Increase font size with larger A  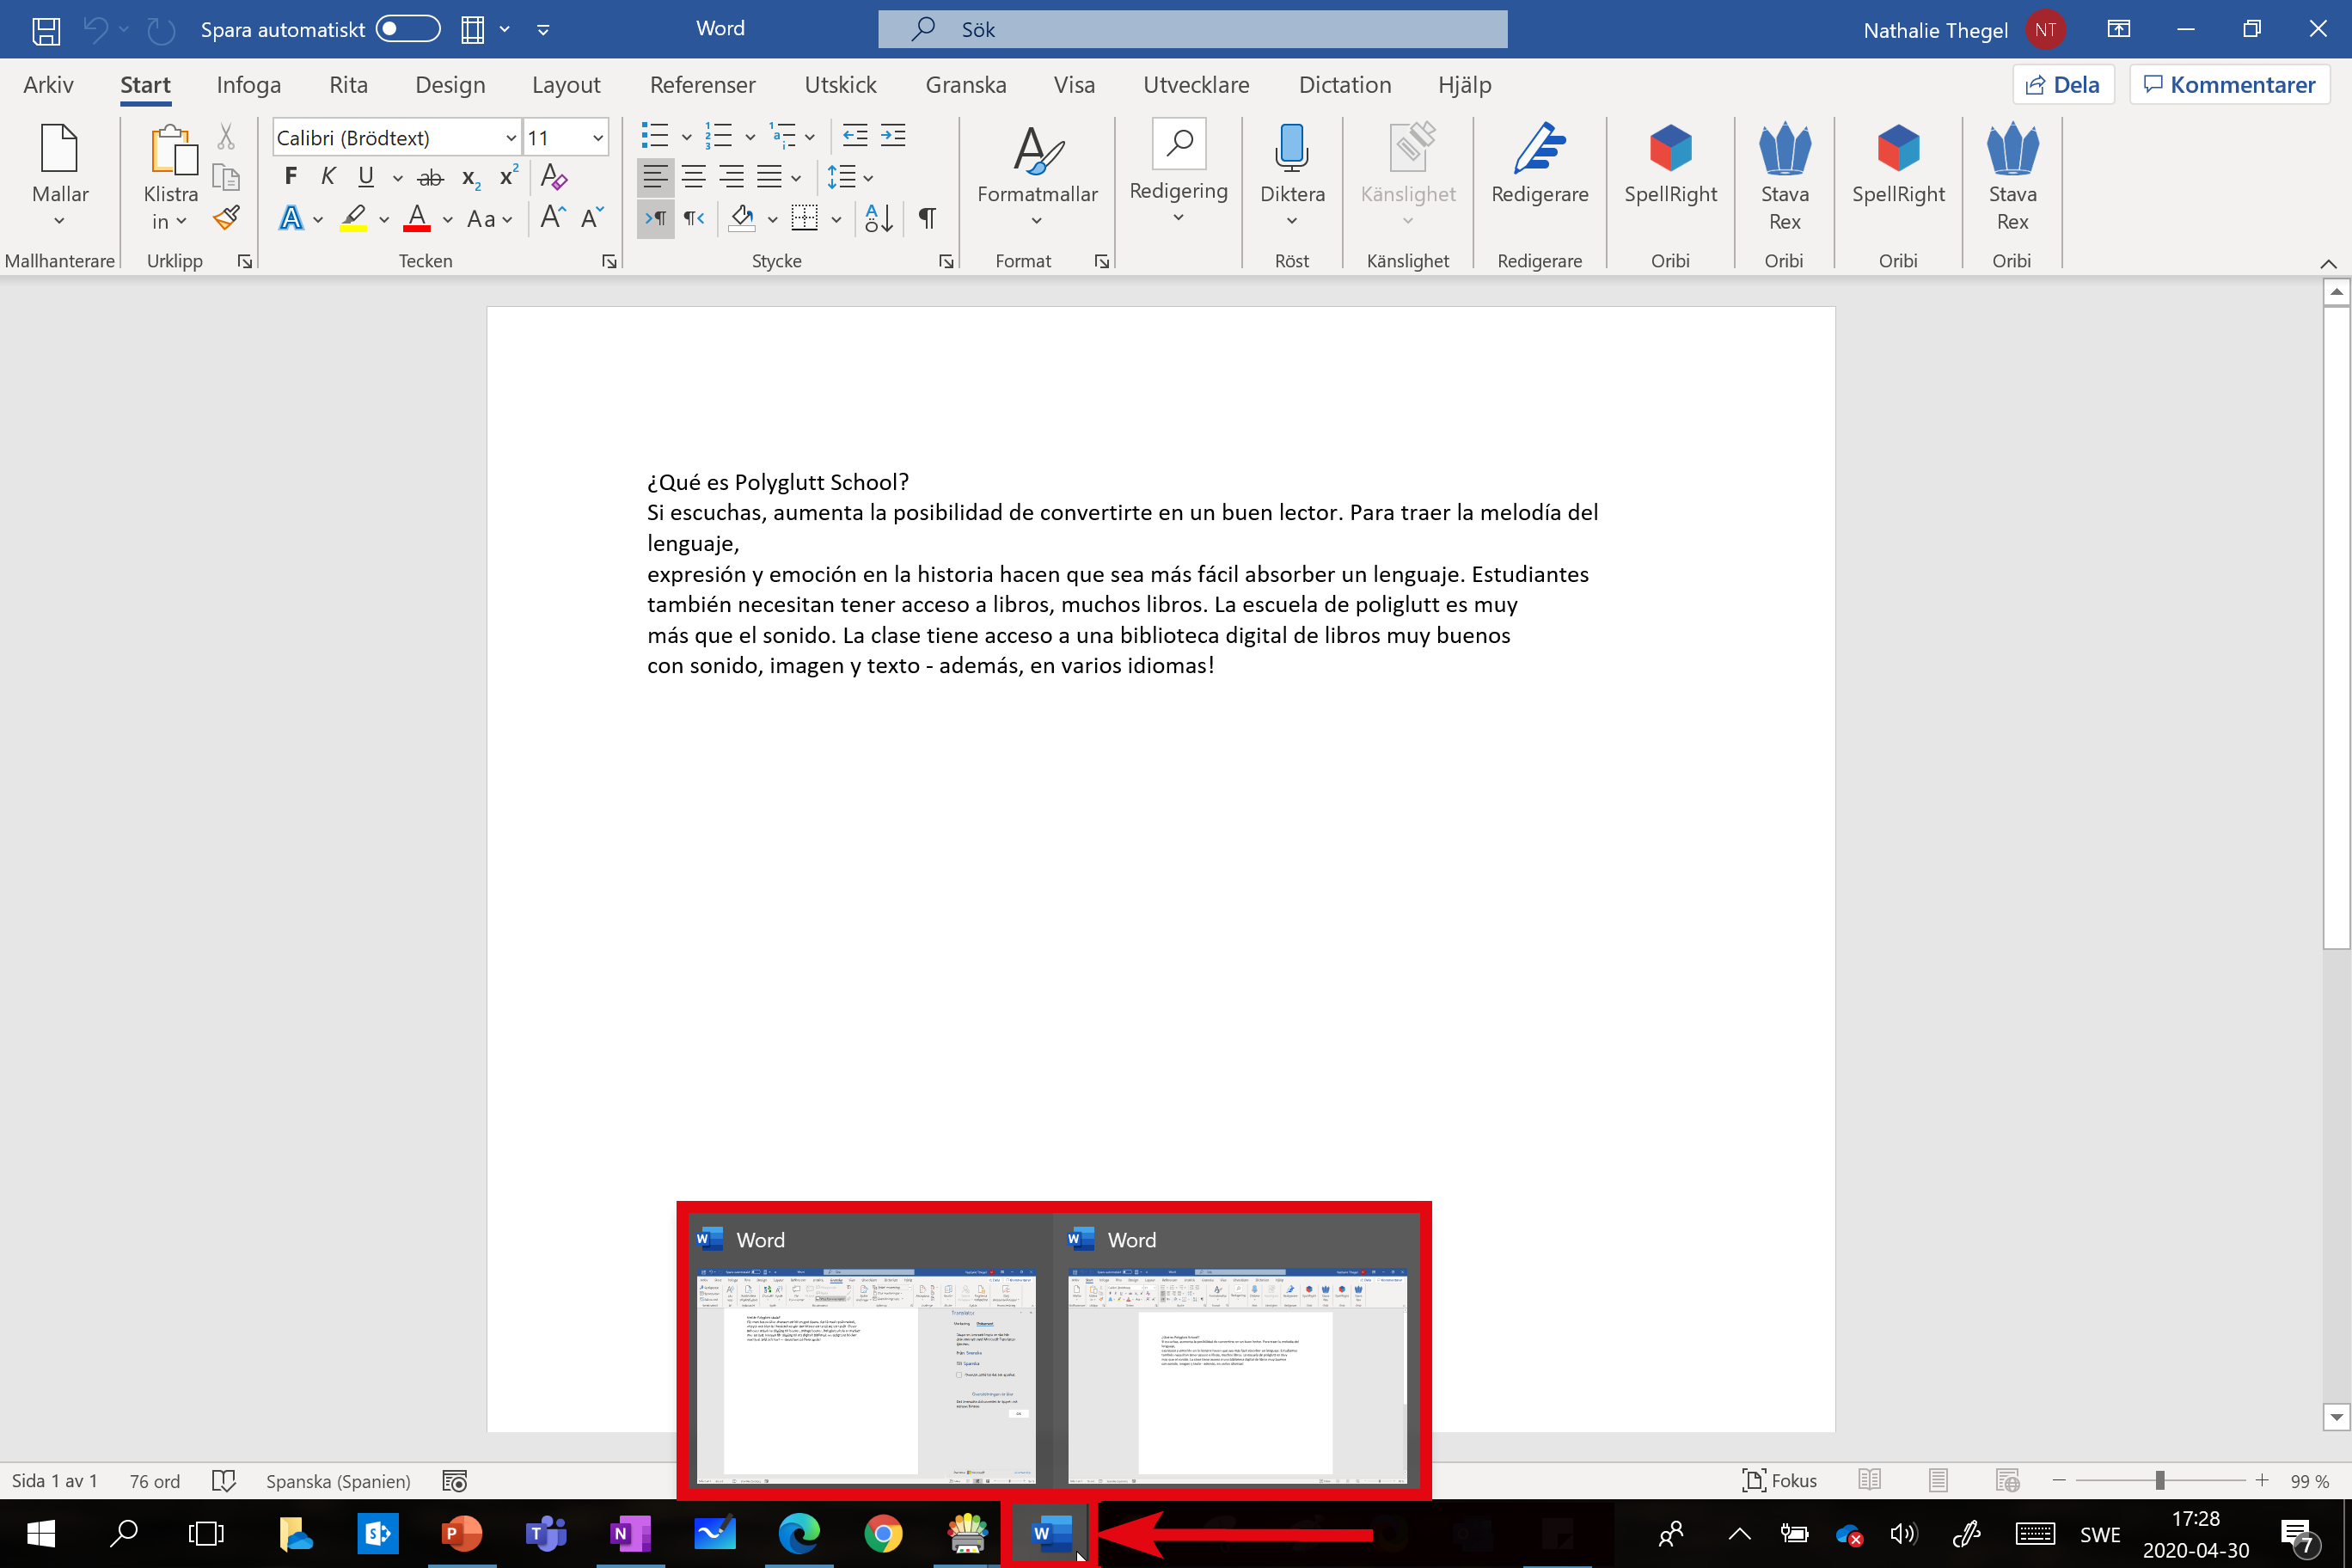tap(553, 217)
